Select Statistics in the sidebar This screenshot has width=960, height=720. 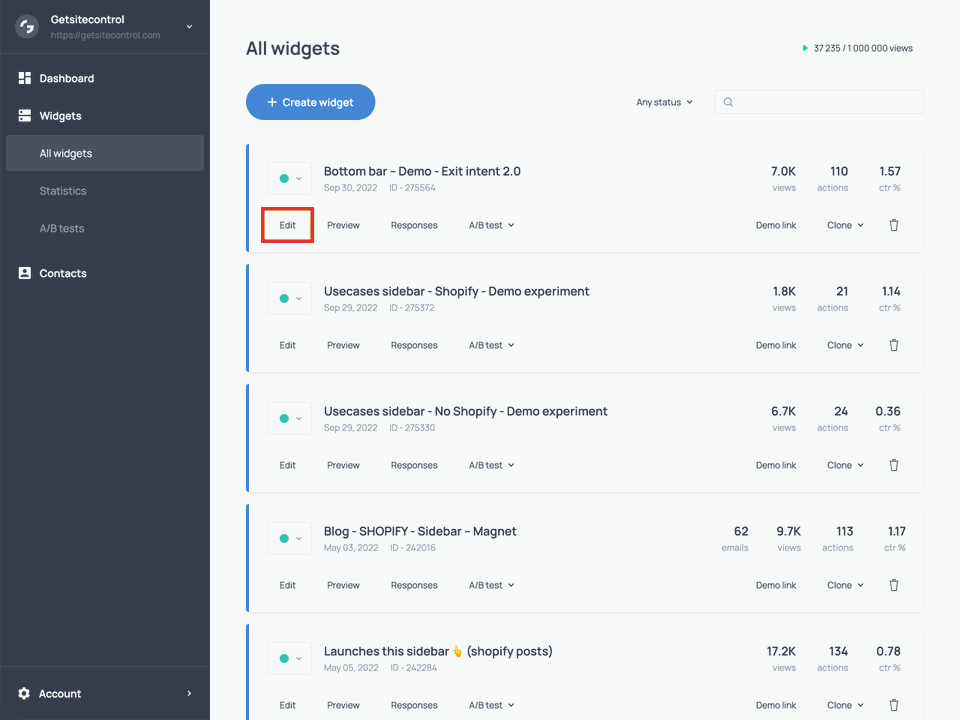pos(62,190)
